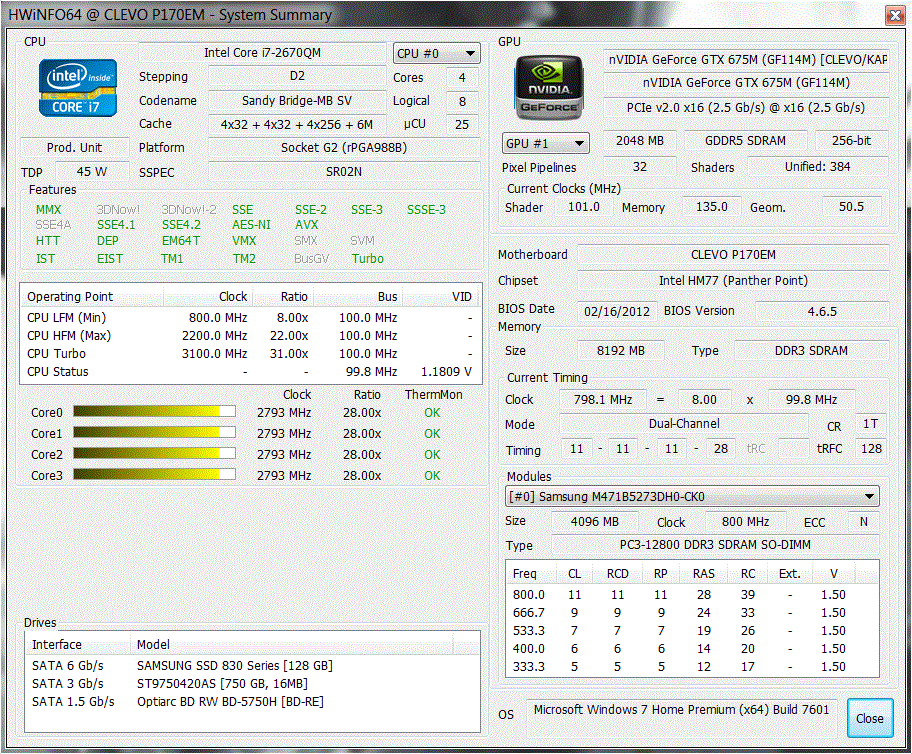
Task: Select the BIOS date 02/16/2012 field
Action: [x=617, y=311]
